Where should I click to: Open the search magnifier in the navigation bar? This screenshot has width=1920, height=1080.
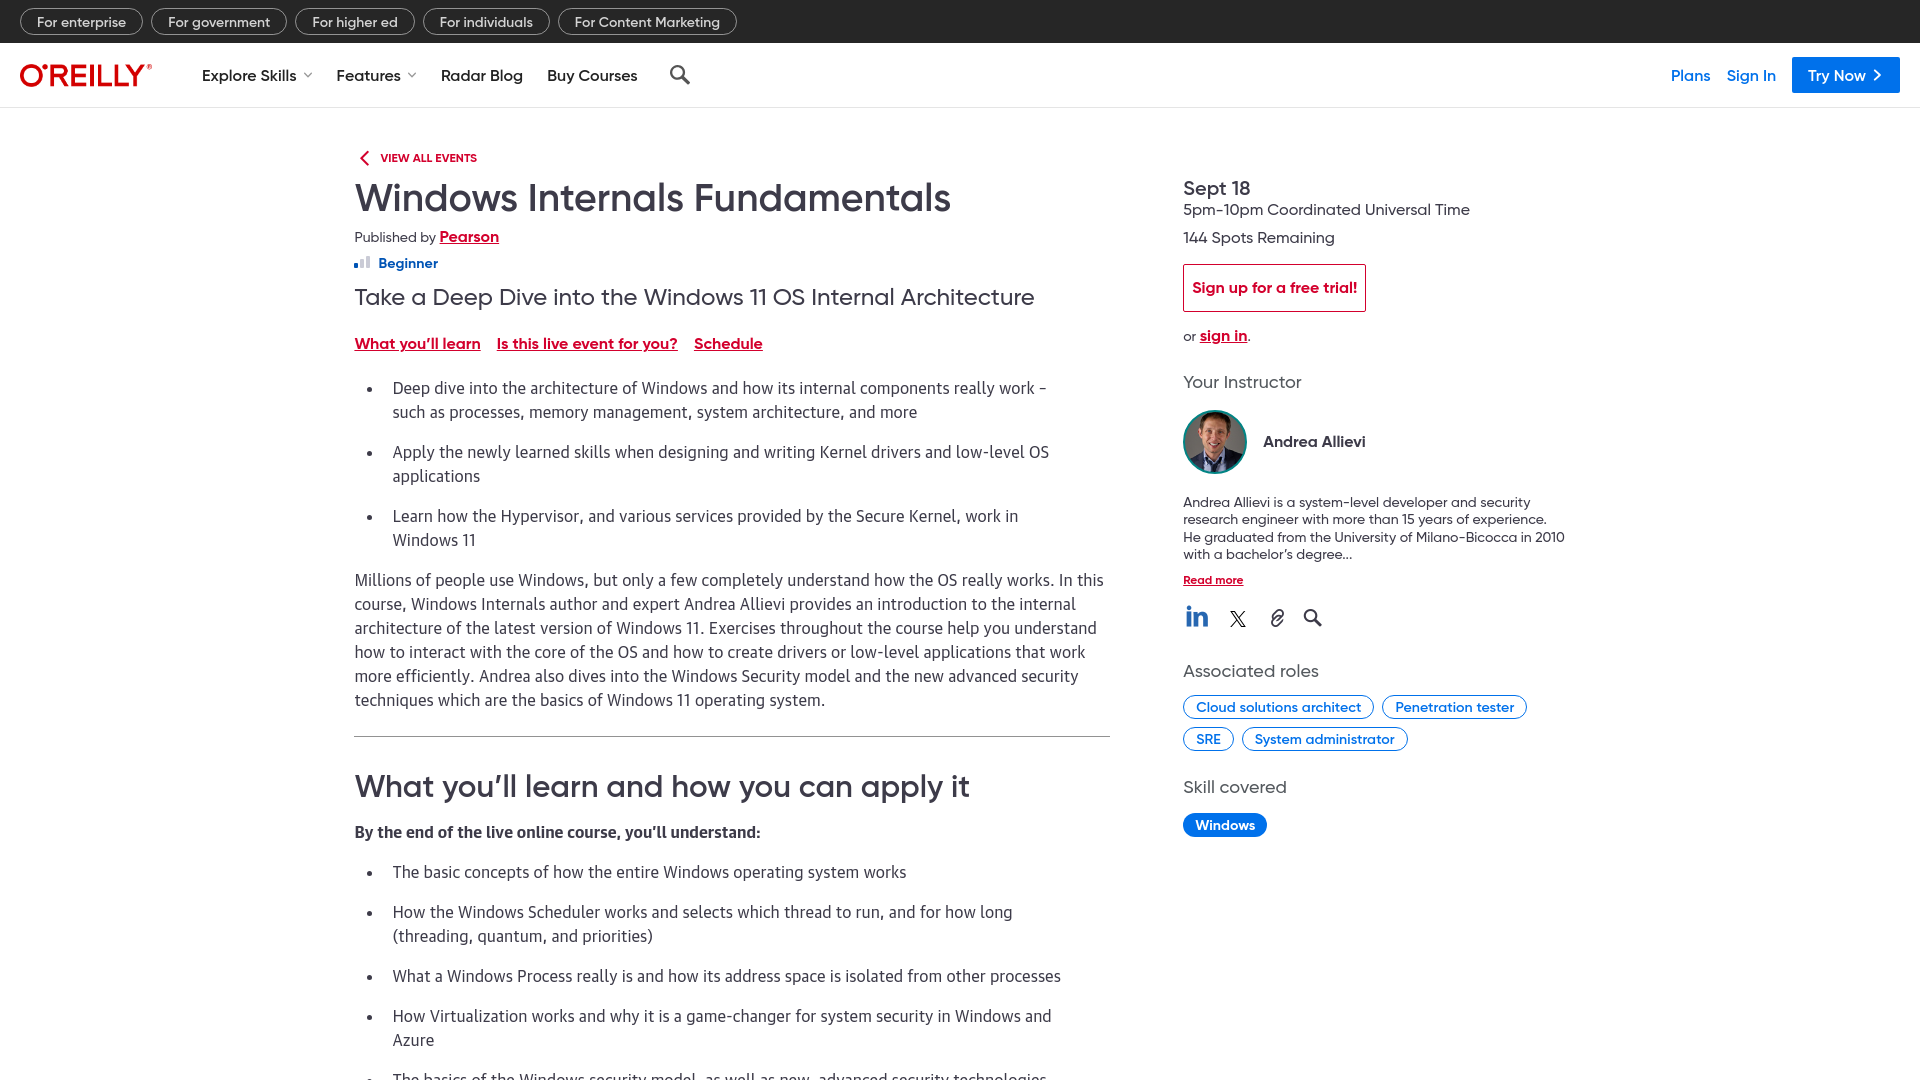(680, 75)
